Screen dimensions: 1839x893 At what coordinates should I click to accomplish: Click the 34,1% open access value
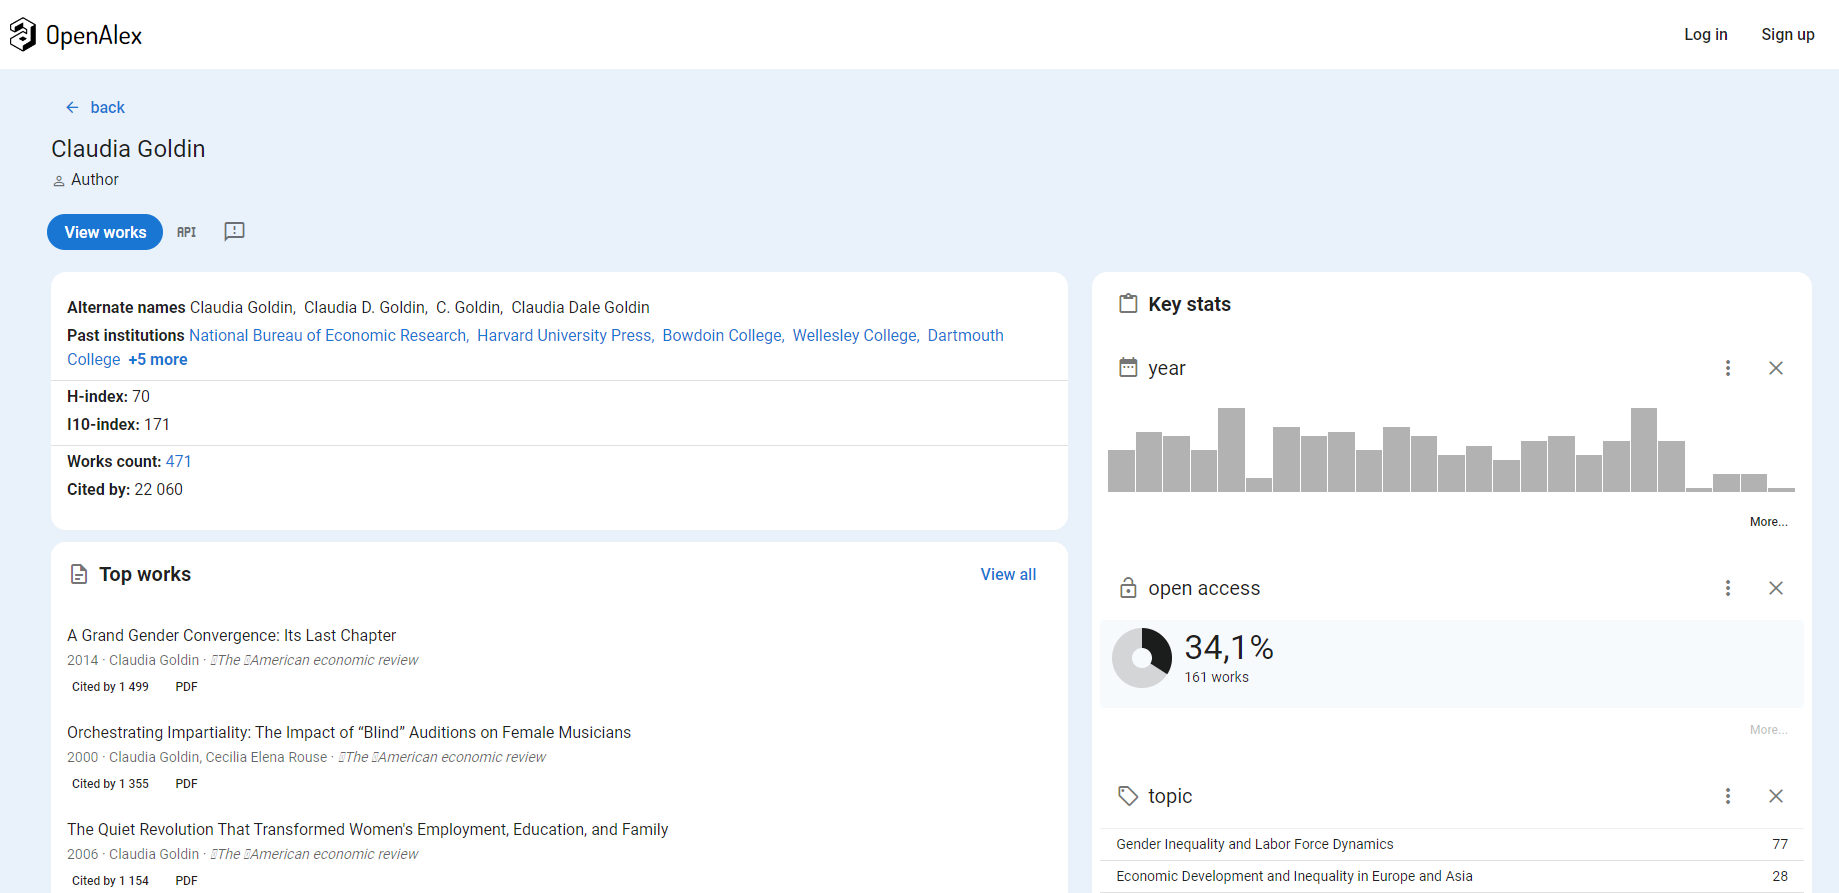(x=1229, y=648)
